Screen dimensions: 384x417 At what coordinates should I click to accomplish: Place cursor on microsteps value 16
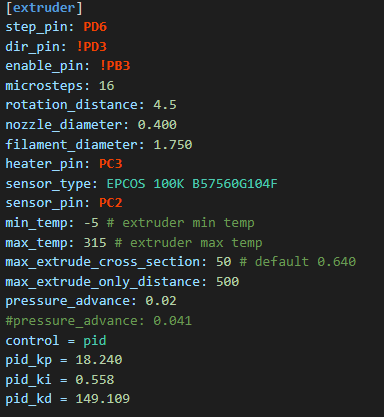[107, 86]
